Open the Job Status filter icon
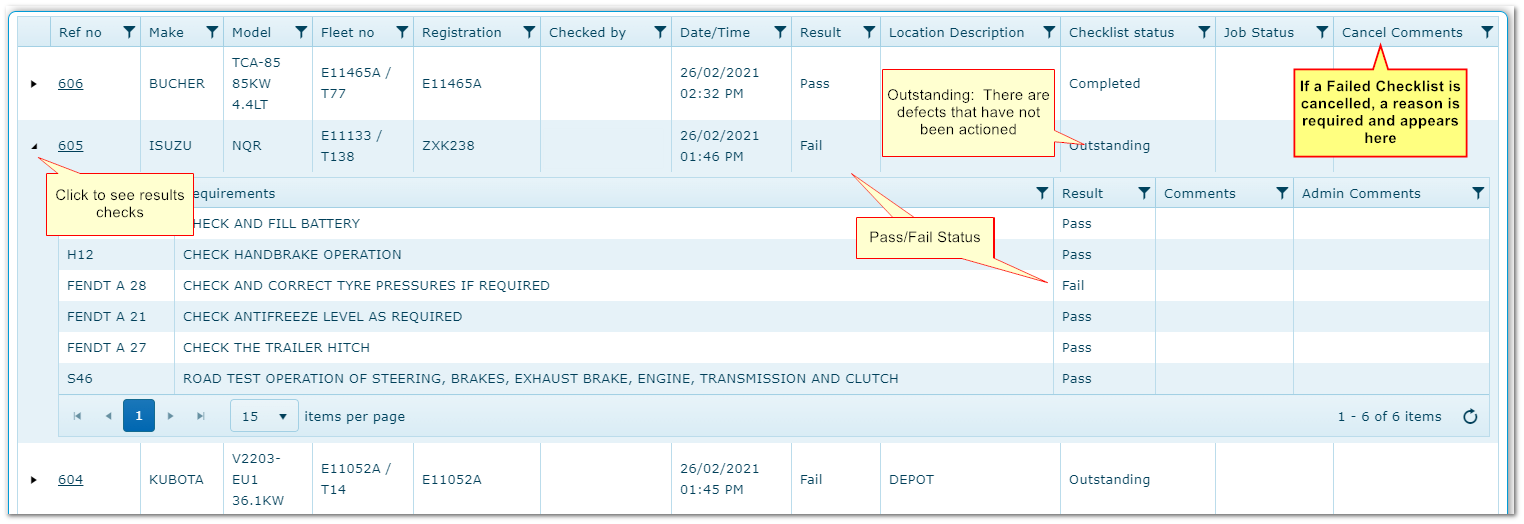Viewport: 1524px width, 524px height. (1322, 33)
